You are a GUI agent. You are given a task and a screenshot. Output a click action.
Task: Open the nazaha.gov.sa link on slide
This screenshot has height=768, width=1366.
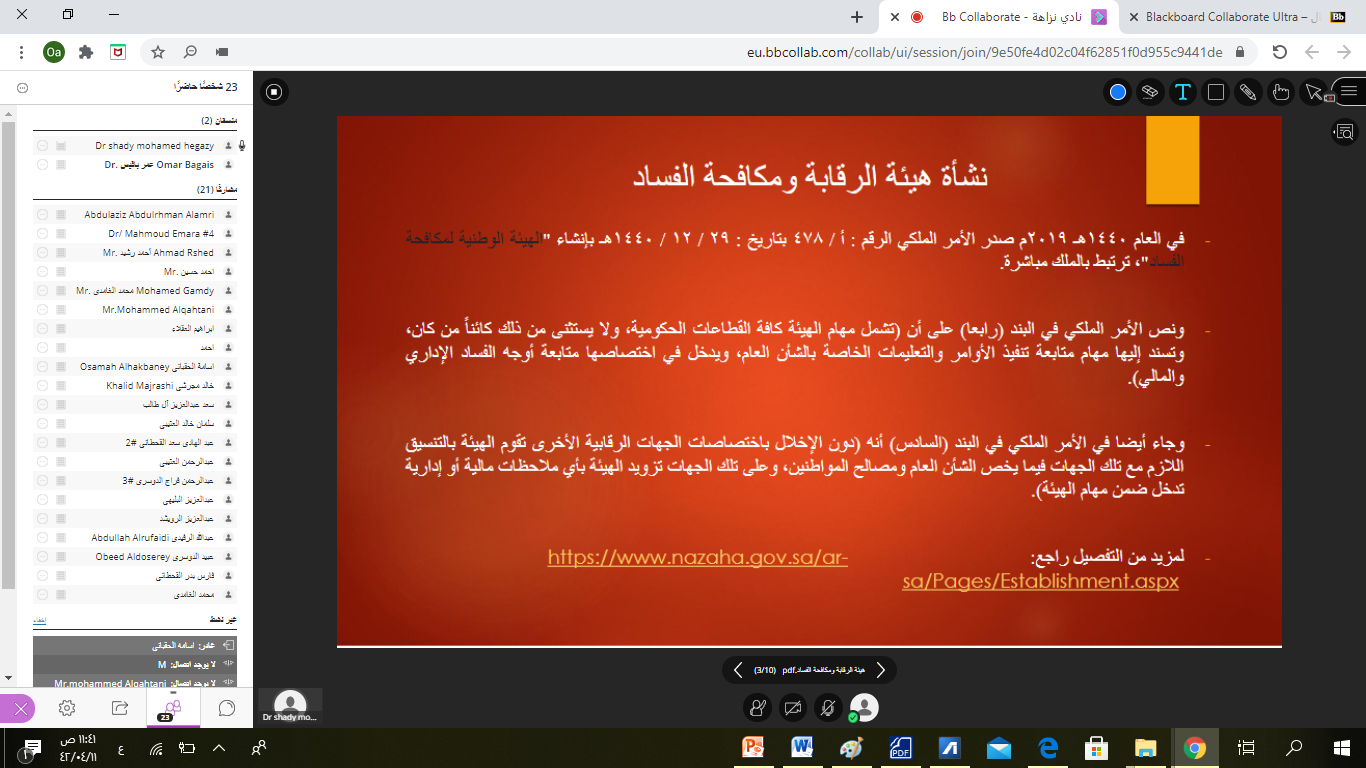click(x=697, y=557)
